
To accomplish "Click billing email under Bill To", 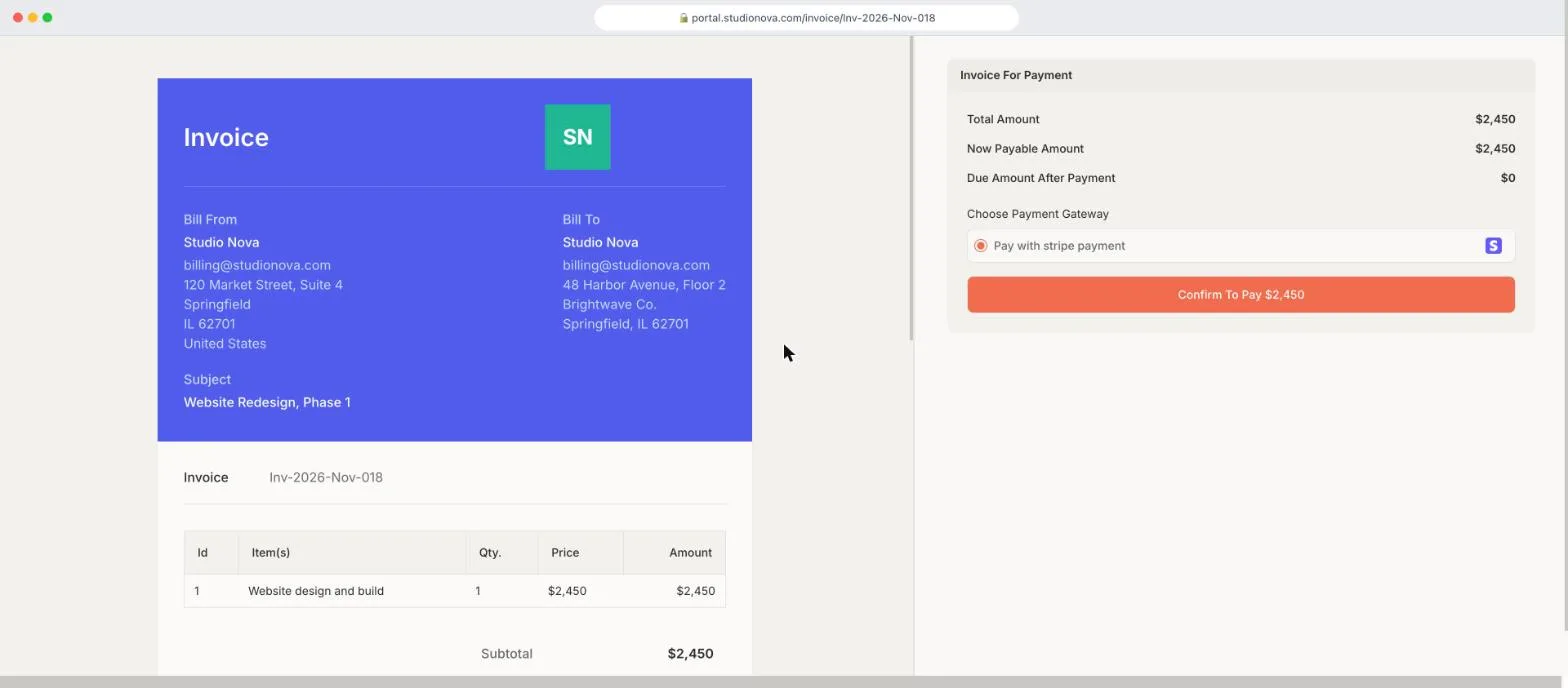I will click(636, 266).
